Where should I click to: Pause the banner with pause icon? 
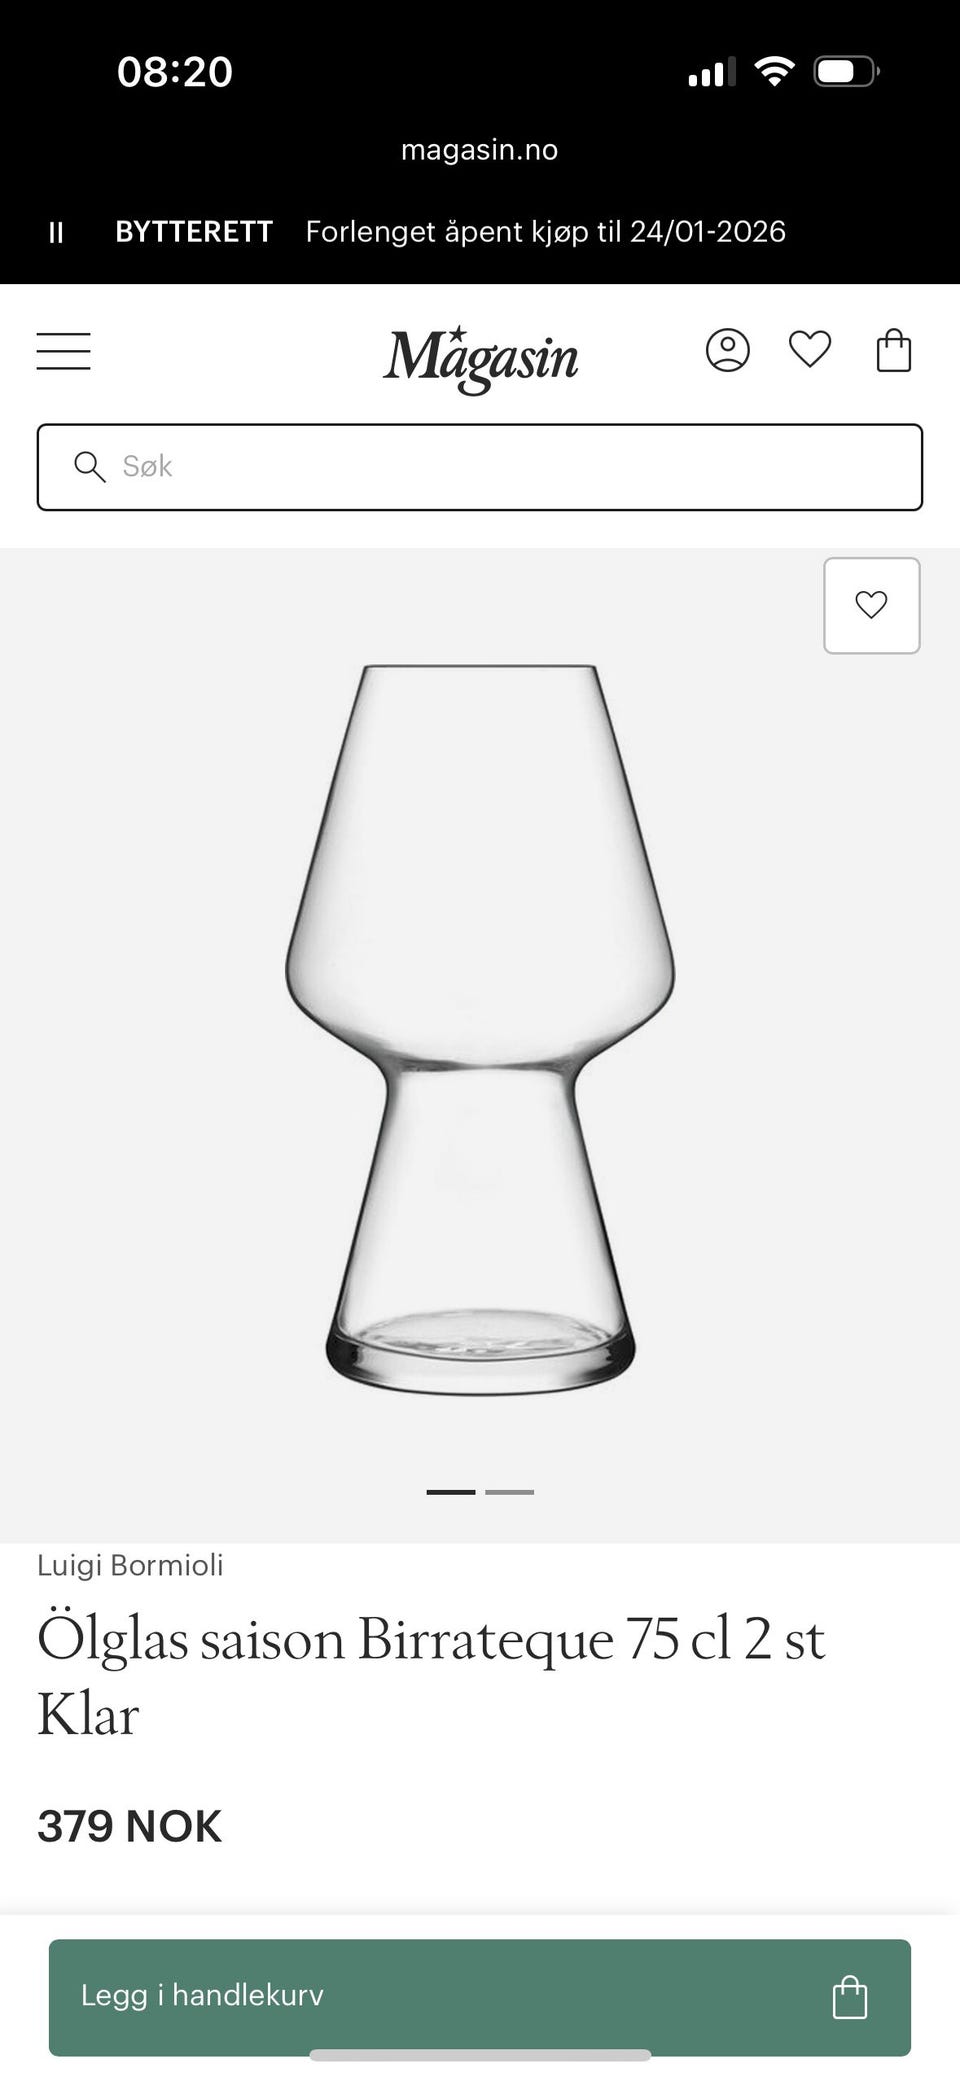56,232
